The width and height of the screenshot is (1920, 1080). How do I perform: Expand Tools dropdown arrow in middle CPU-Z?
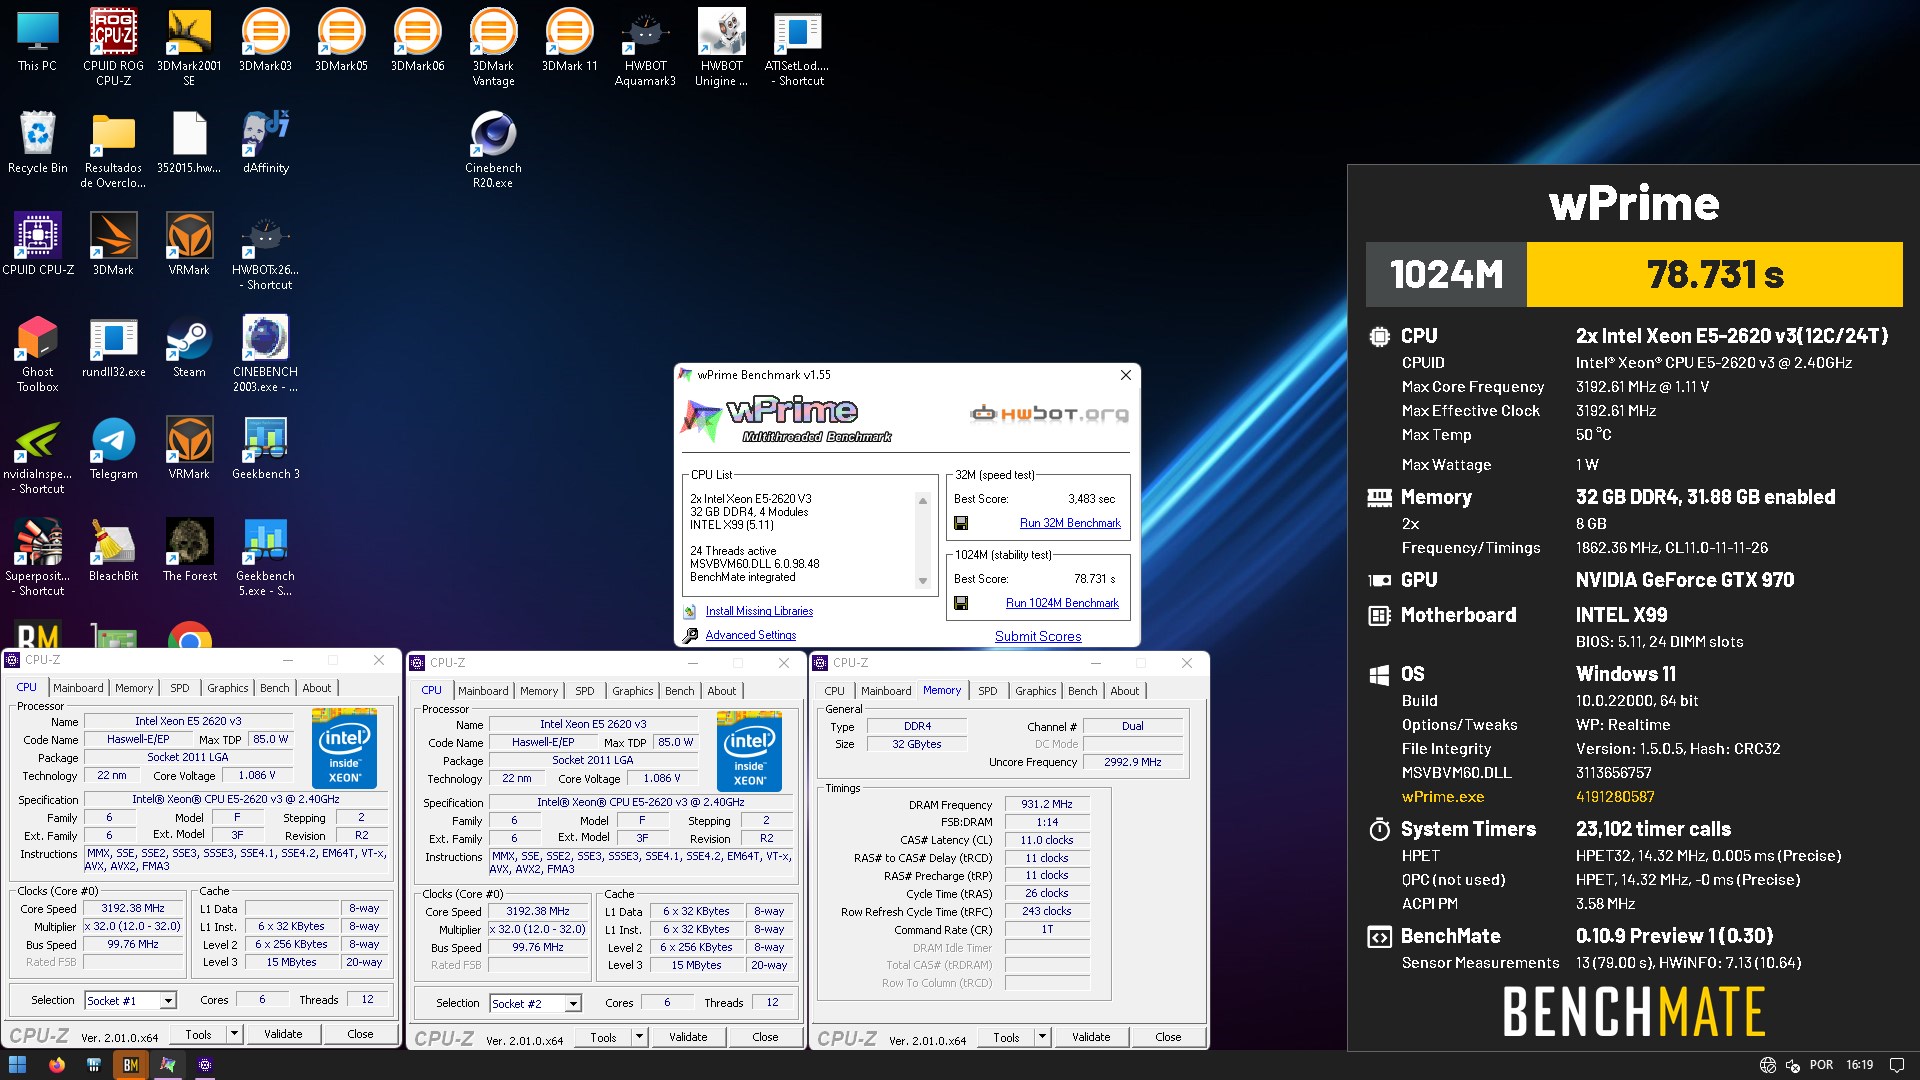pyautogui.click(x=639, y=1037)
